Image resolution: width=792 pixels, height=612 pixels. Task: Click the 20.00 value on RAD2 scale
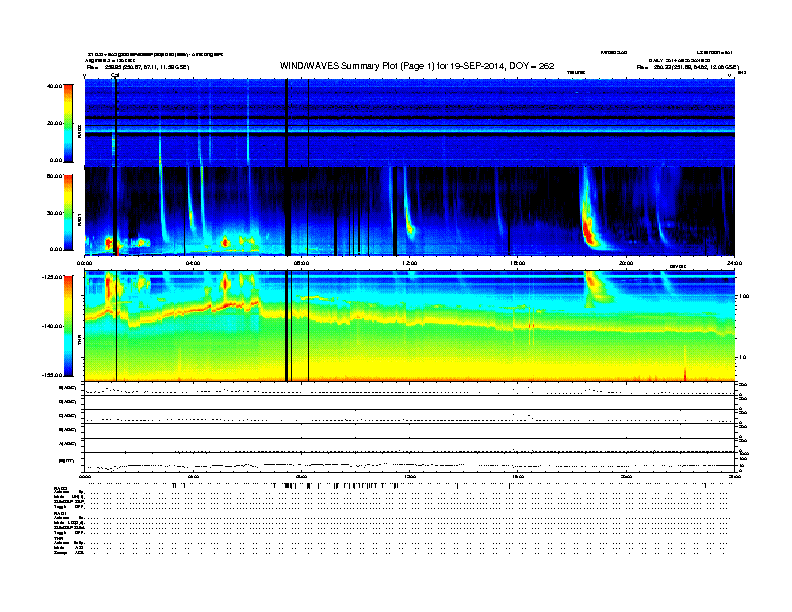55,123
